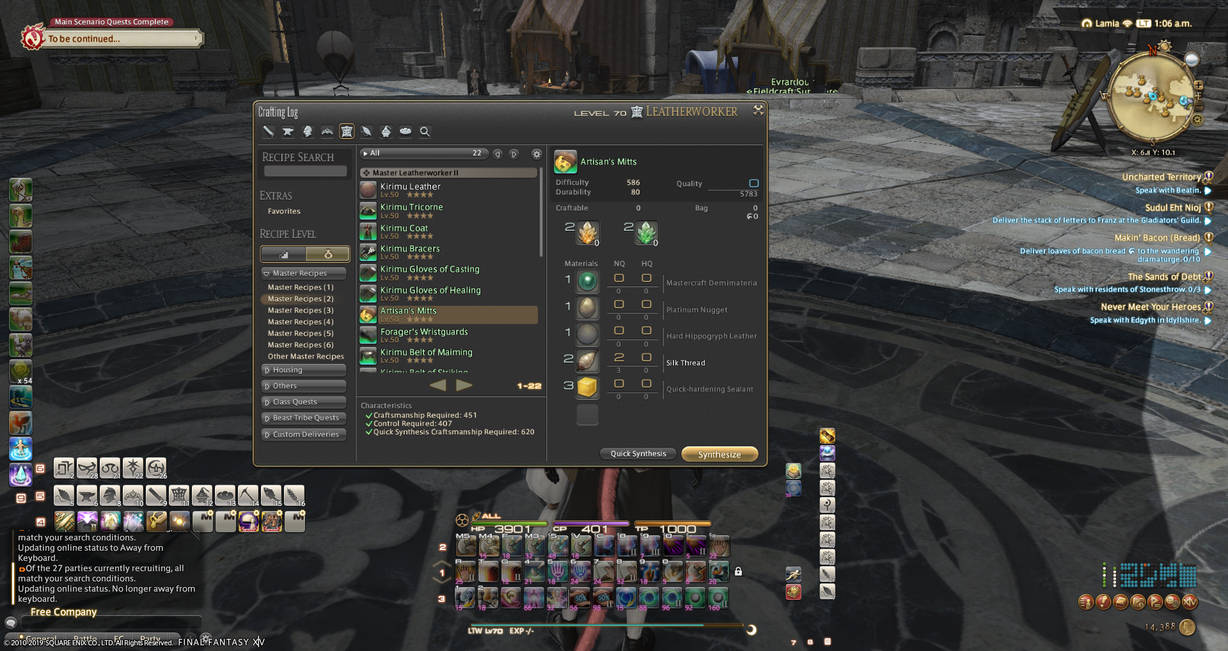Go to previous recipe page arrow
1228x651 pixels.
pos(438,385)
